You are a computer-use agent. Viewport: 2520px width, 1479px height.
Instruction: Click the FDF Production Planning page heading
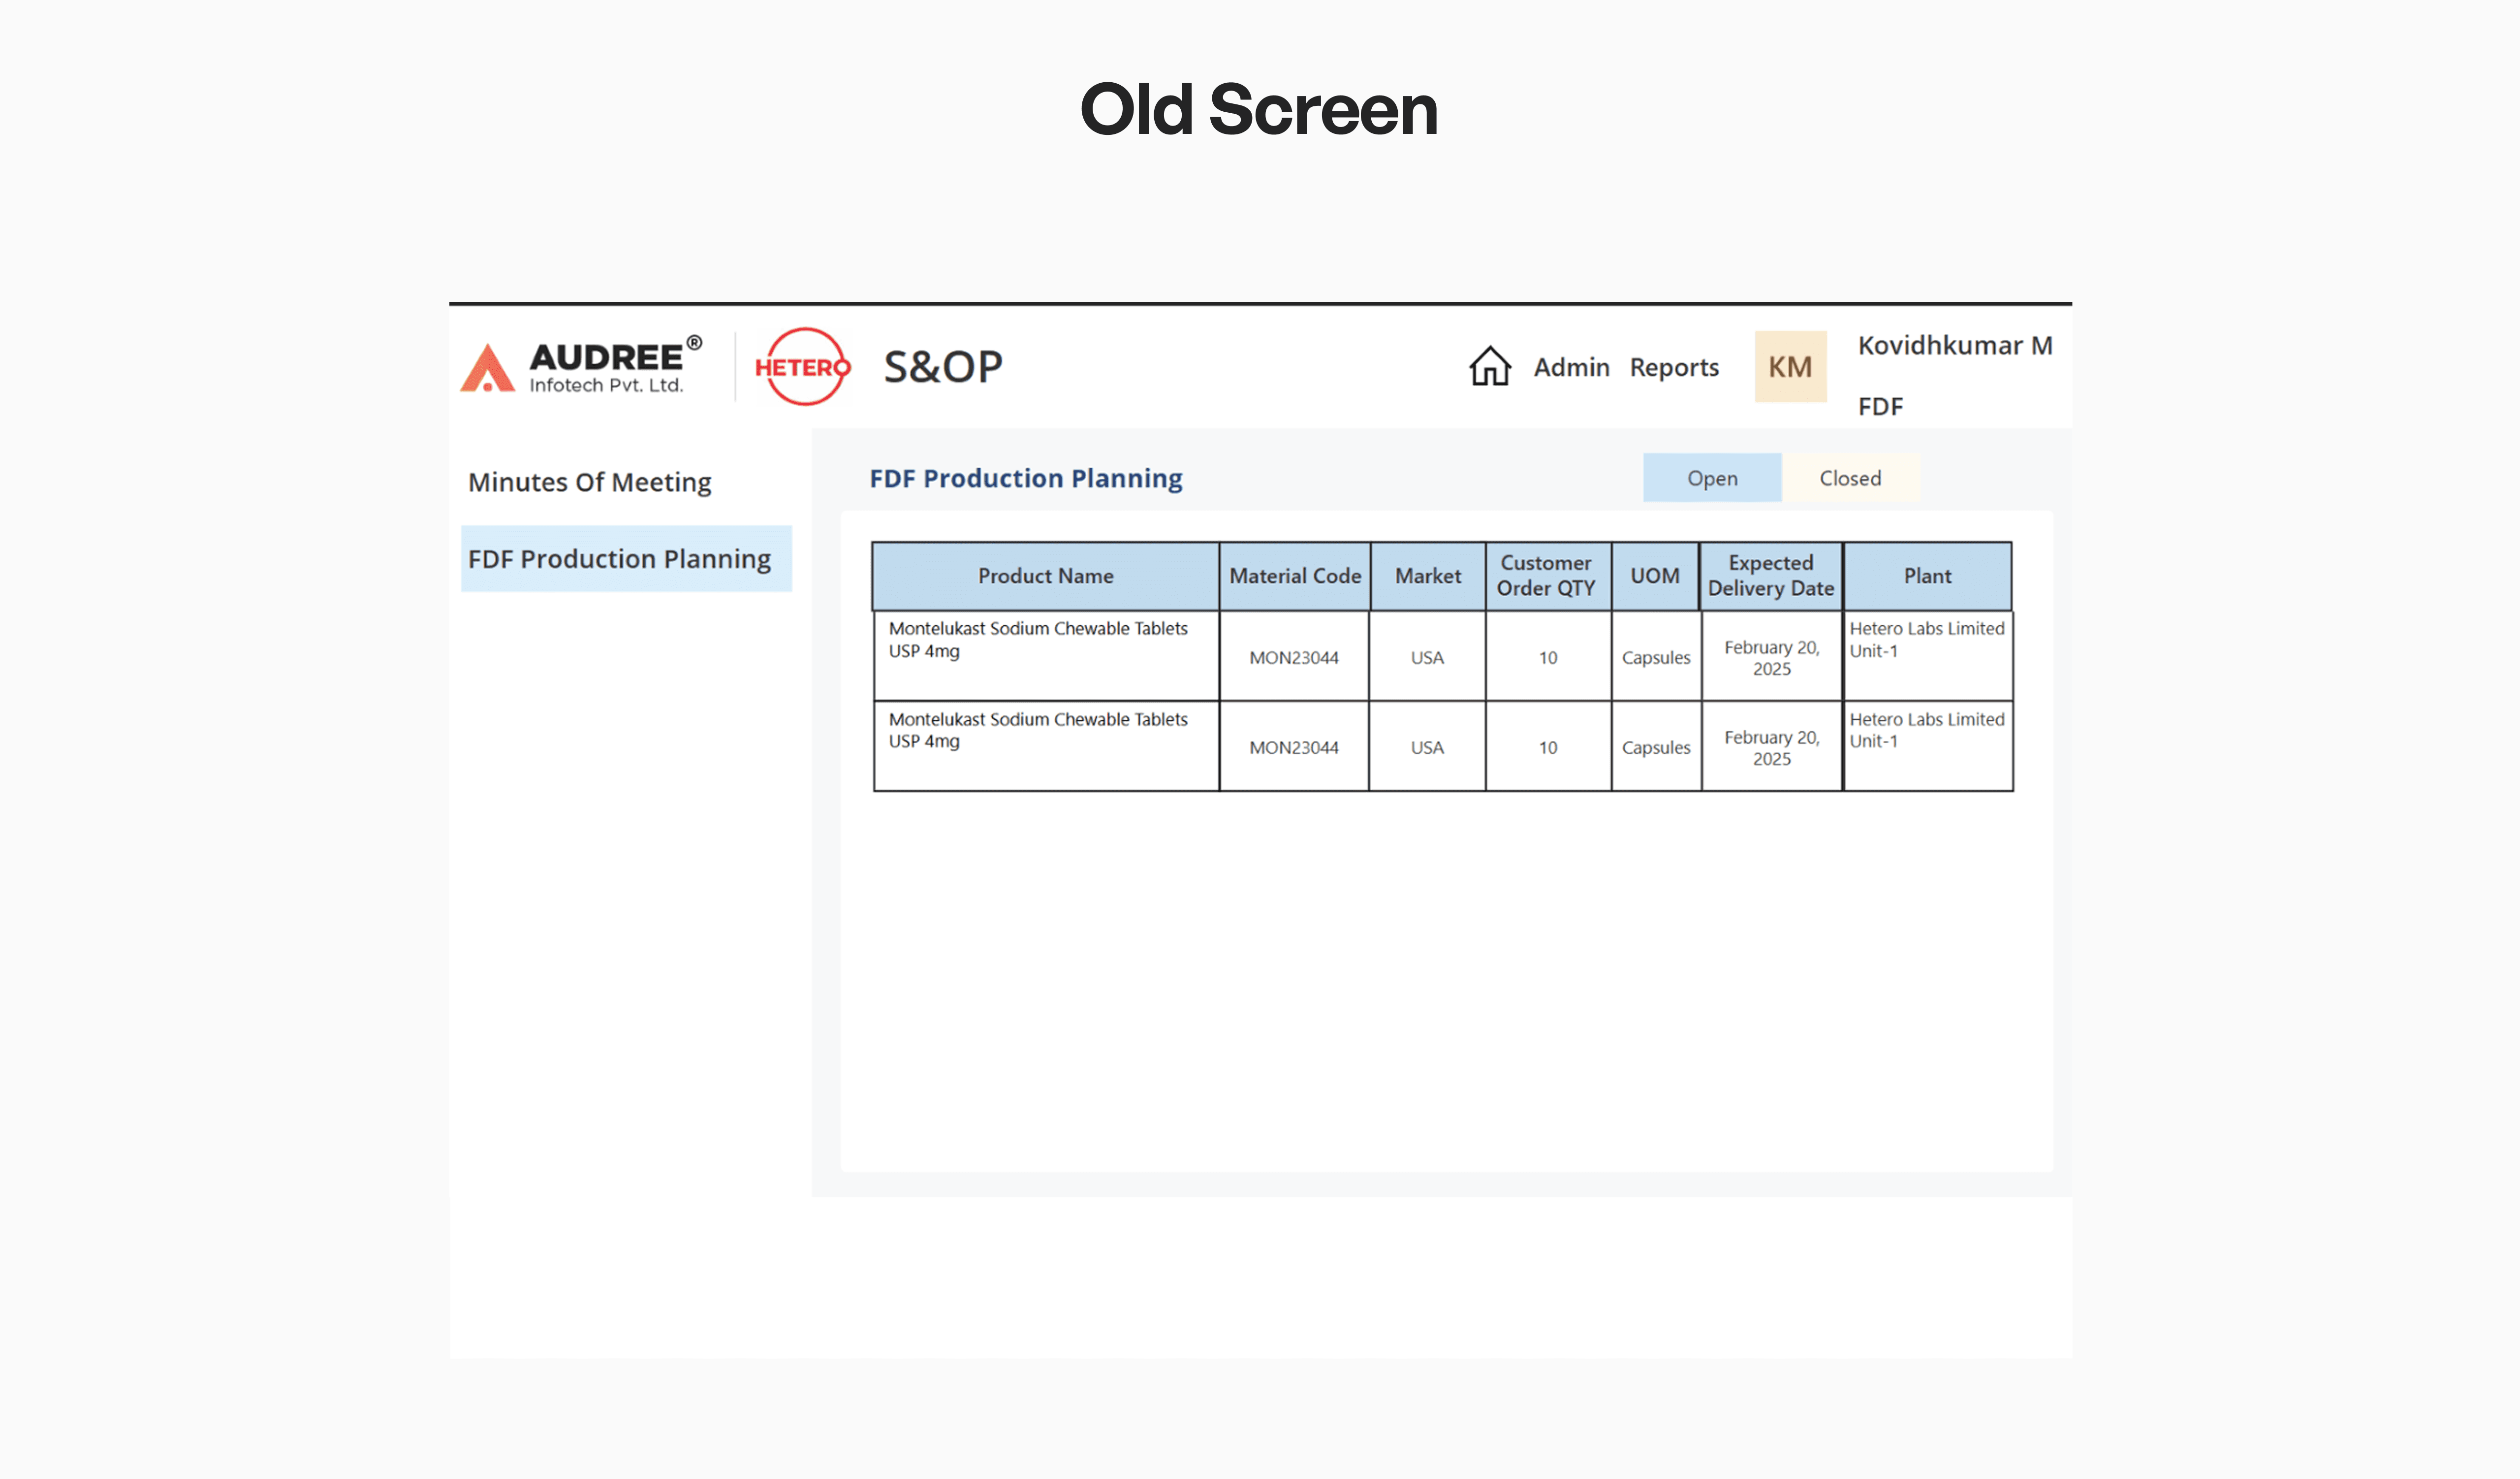pyautogui.click(x=1025, y=478)
